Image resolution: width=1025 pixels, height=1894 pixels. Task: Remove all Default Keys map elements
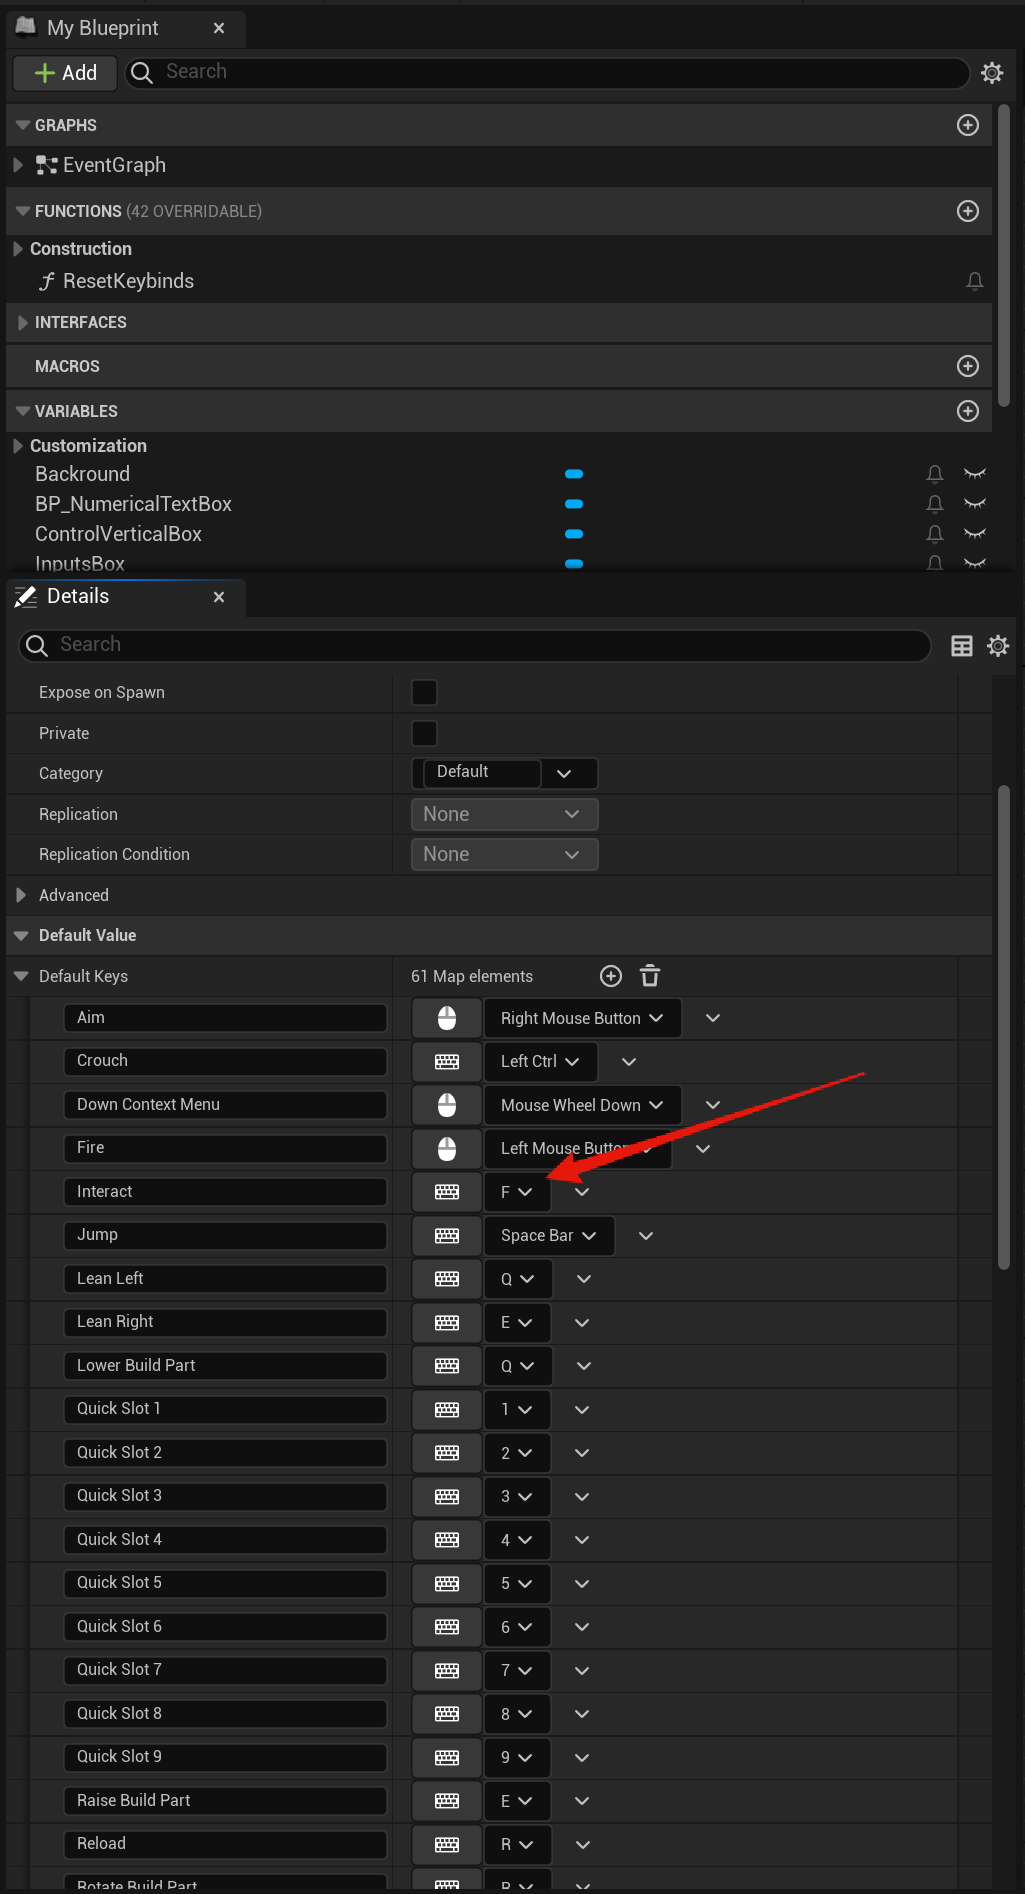click(650, 976)
